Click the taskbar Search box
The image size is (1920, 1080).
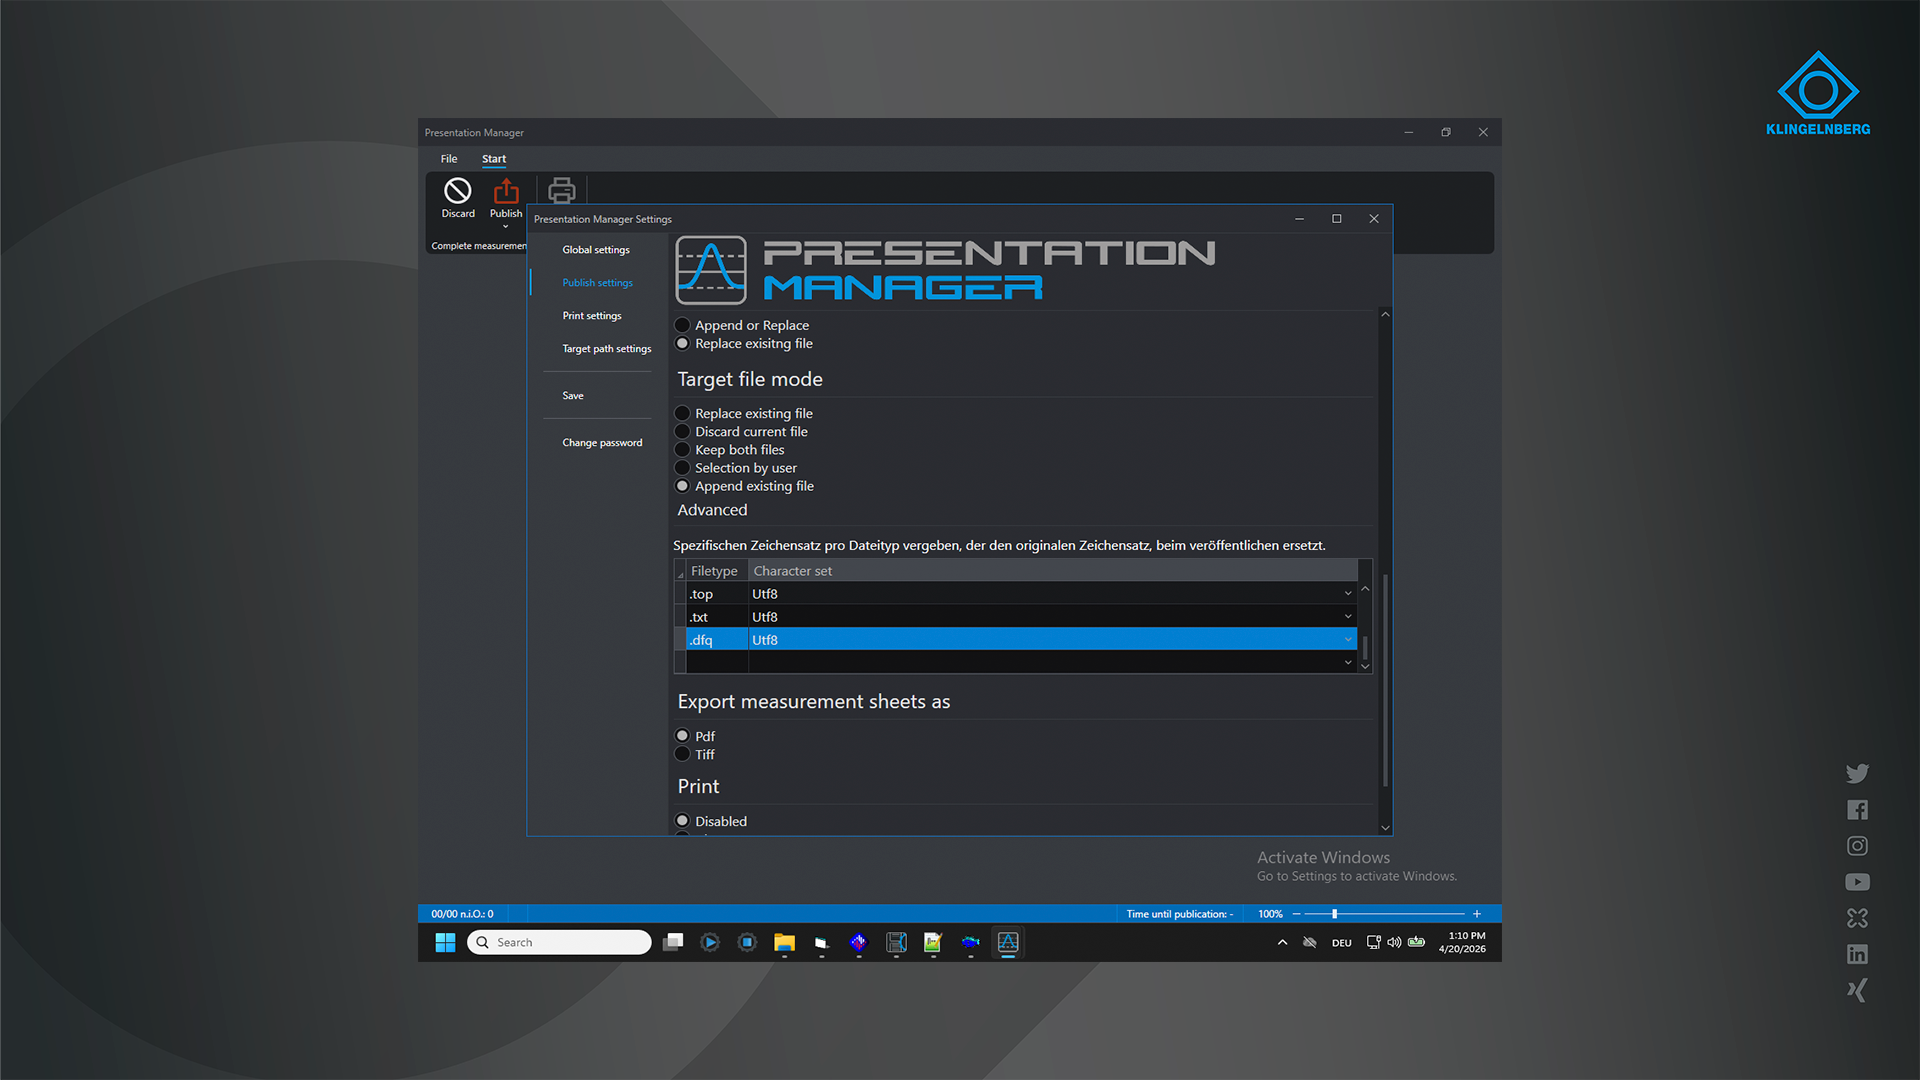(x=559, y=942)
